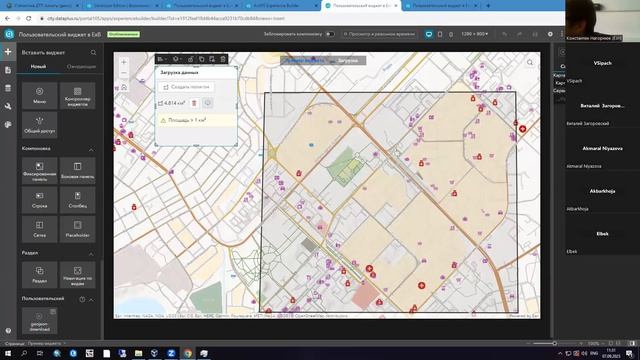Select the custom polygon-download widget tile

click(x=40, y=321)
